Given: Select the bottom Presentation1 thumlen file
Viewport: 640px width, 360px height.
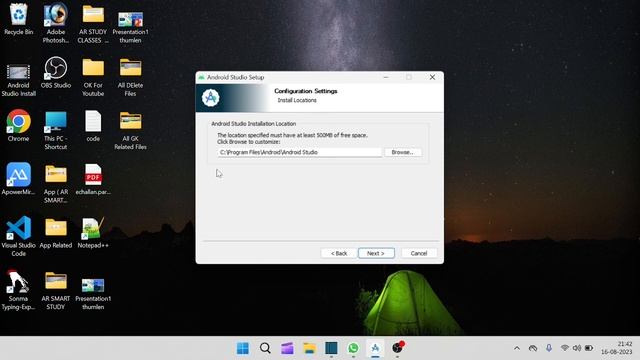Looking at the screenshot, I should pyautogui.click(x=93, y=293).
